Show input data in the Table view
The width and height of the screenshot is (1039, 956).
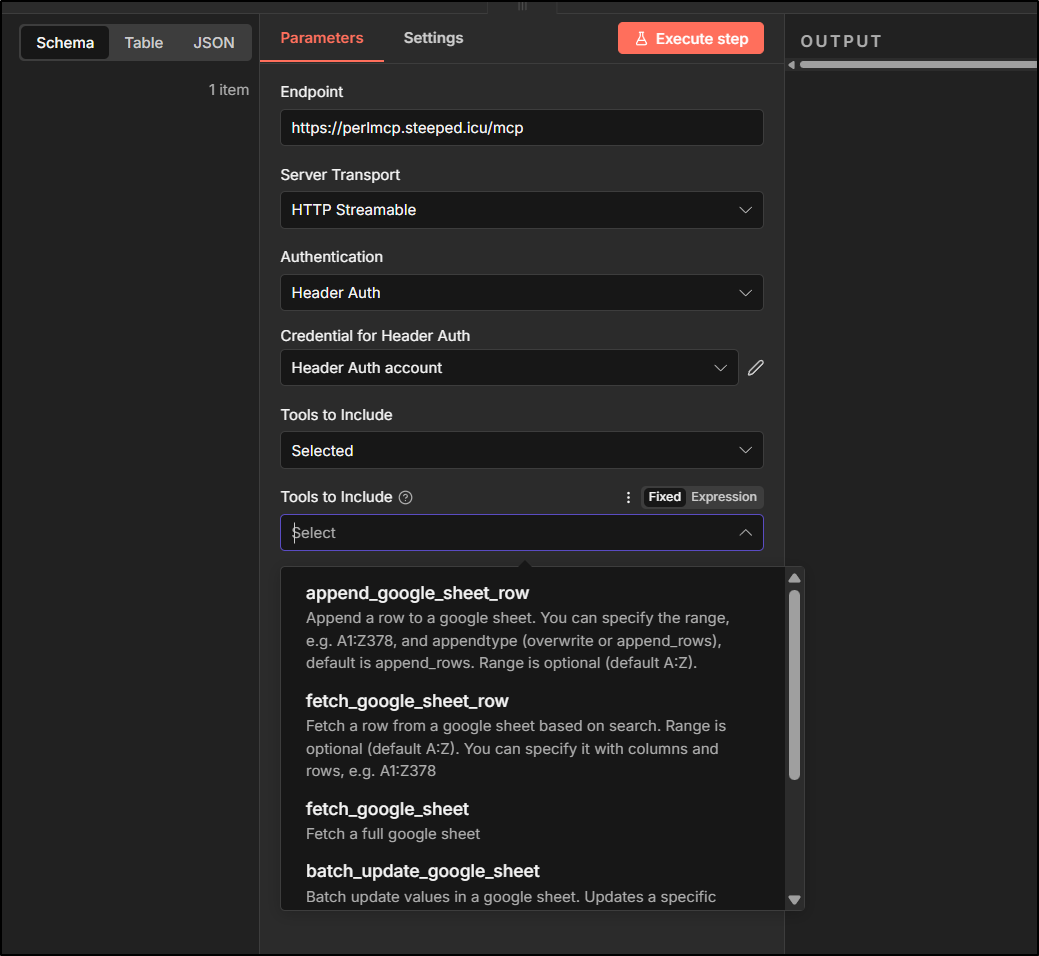coord(144,43)
